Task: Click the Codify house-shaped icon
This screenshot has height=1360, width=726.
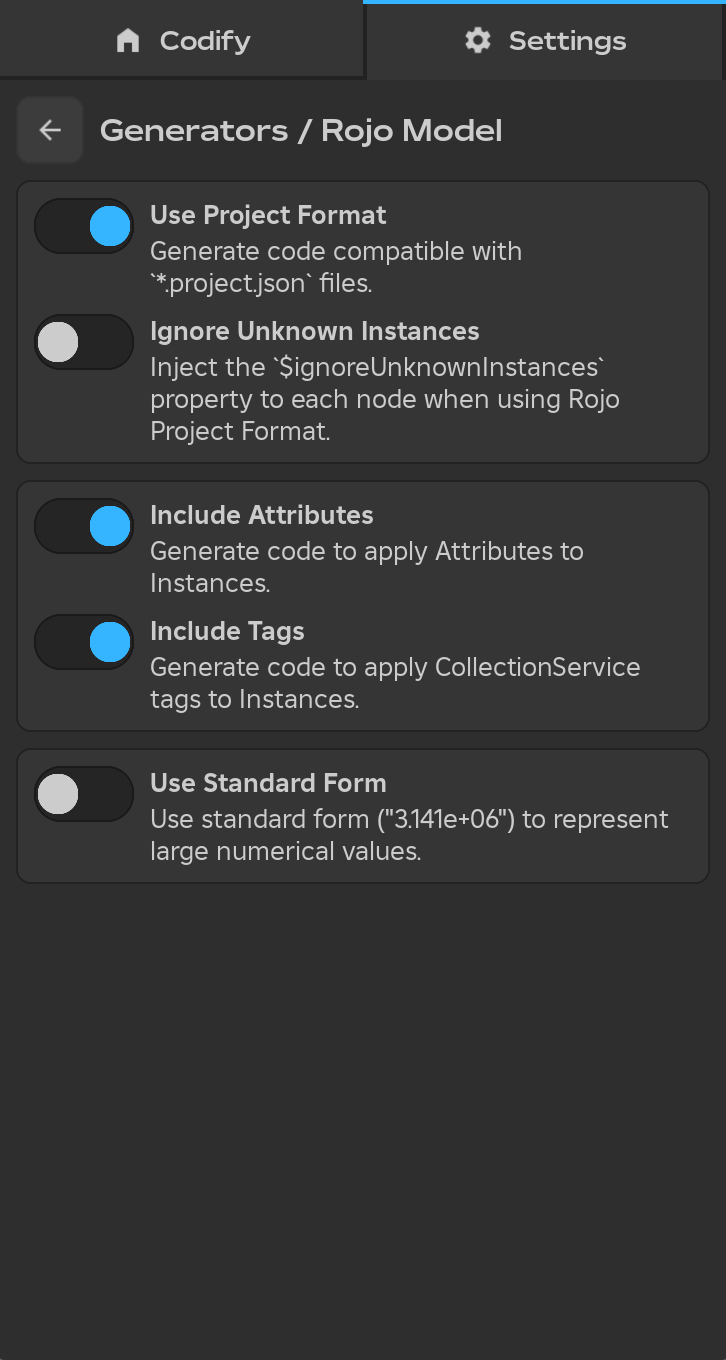Action: coord(128,40)
